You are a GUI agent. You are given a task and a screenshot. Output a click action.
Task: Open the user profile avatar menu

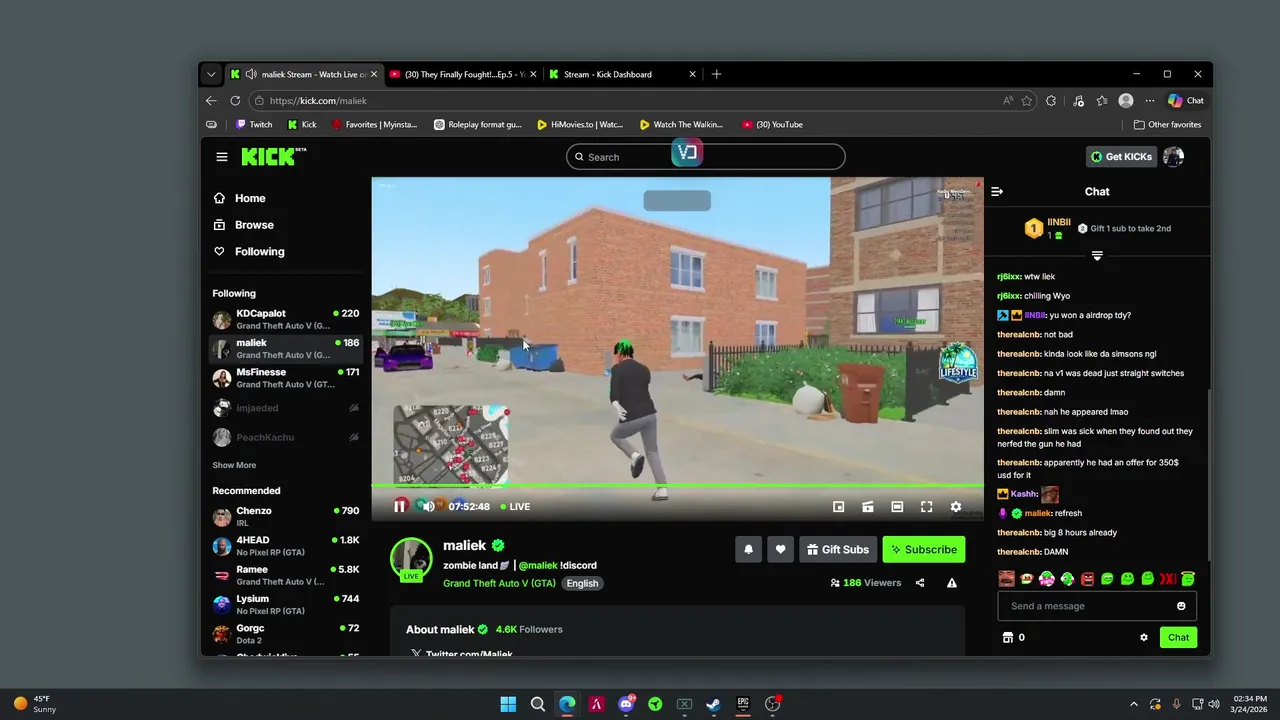[x=1174, y=157]
